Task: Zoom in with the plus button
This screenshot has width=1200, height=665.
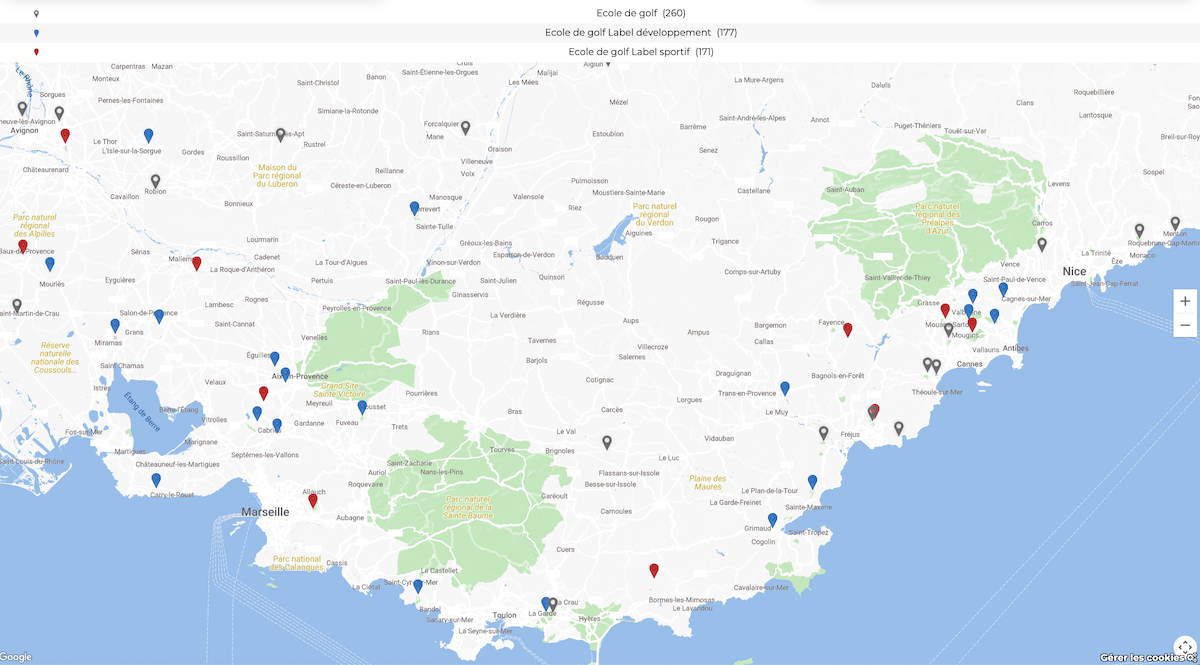Action: tap(1185, 301)
